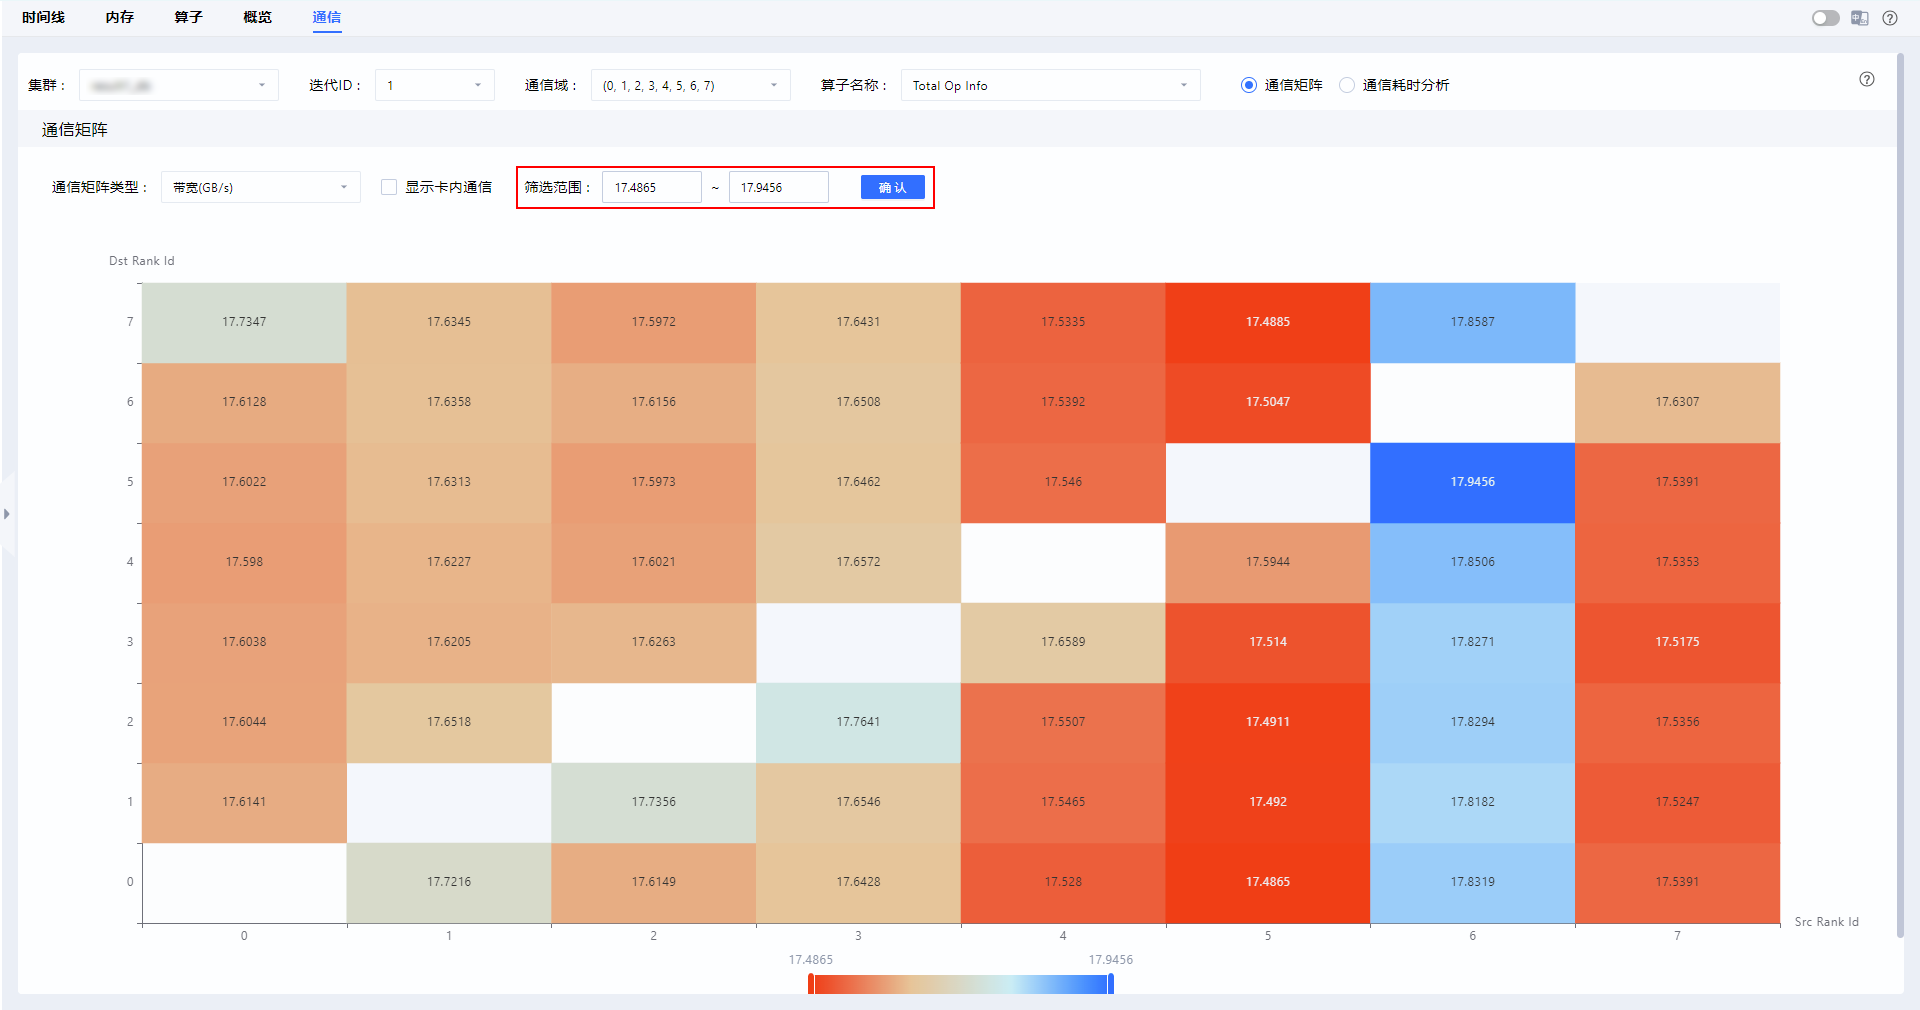Viewport: 1920px width, 1010px height.
Task: Switch to the 算子 tab
Action: point(188,17)
